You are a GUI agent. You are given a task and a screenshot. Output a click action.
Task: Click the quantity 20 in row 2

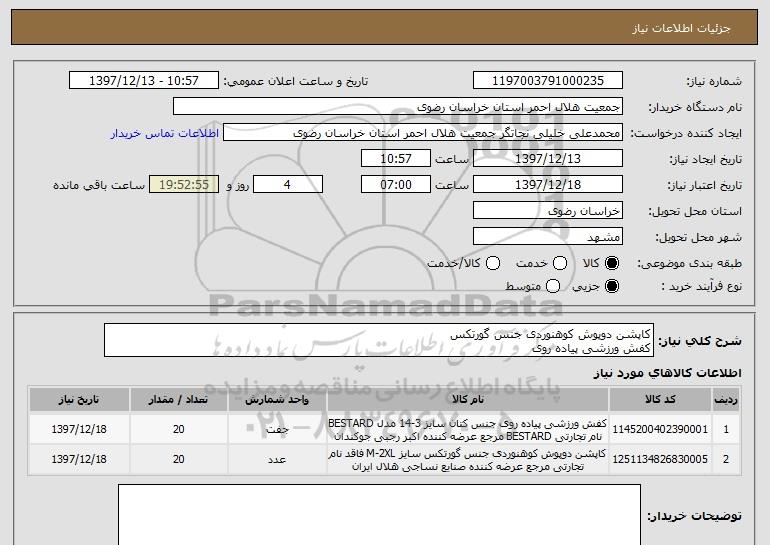point(178,459)
